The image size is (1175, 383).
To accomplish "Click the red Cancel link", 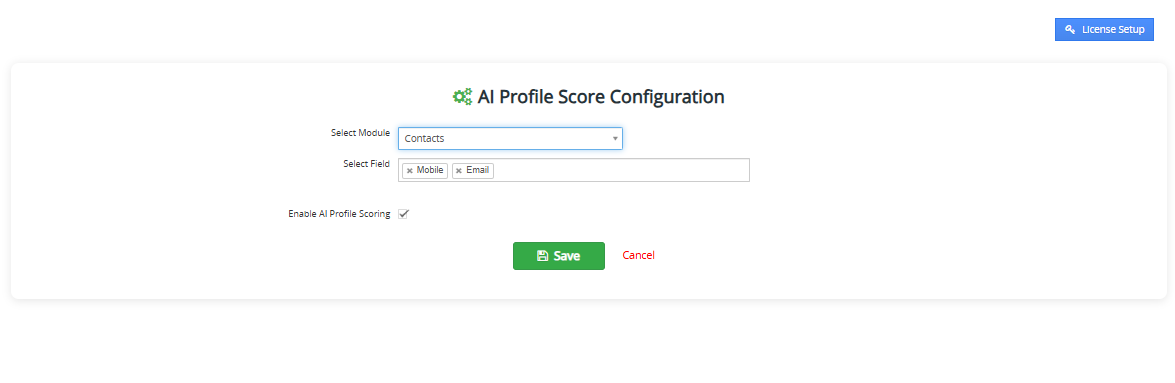I will 638,256.
